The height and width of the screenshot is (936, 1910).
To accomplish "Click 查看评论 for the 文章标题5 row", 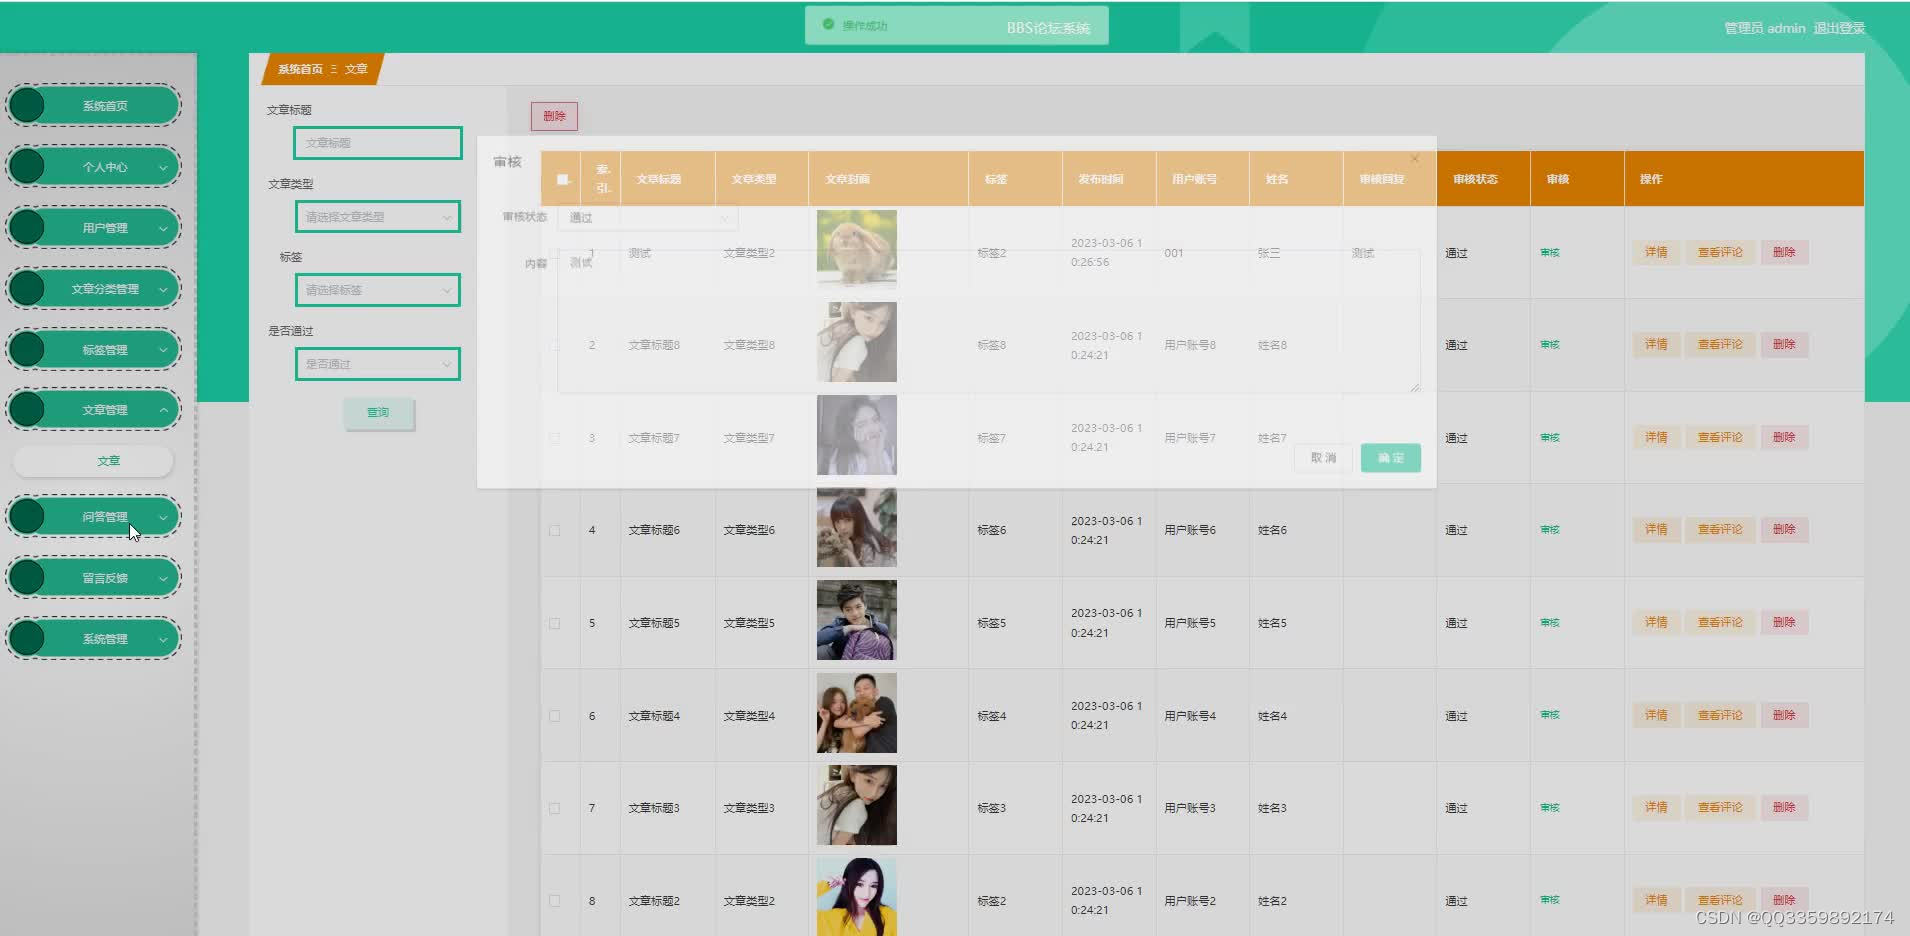I will (x=1720, y=622).
